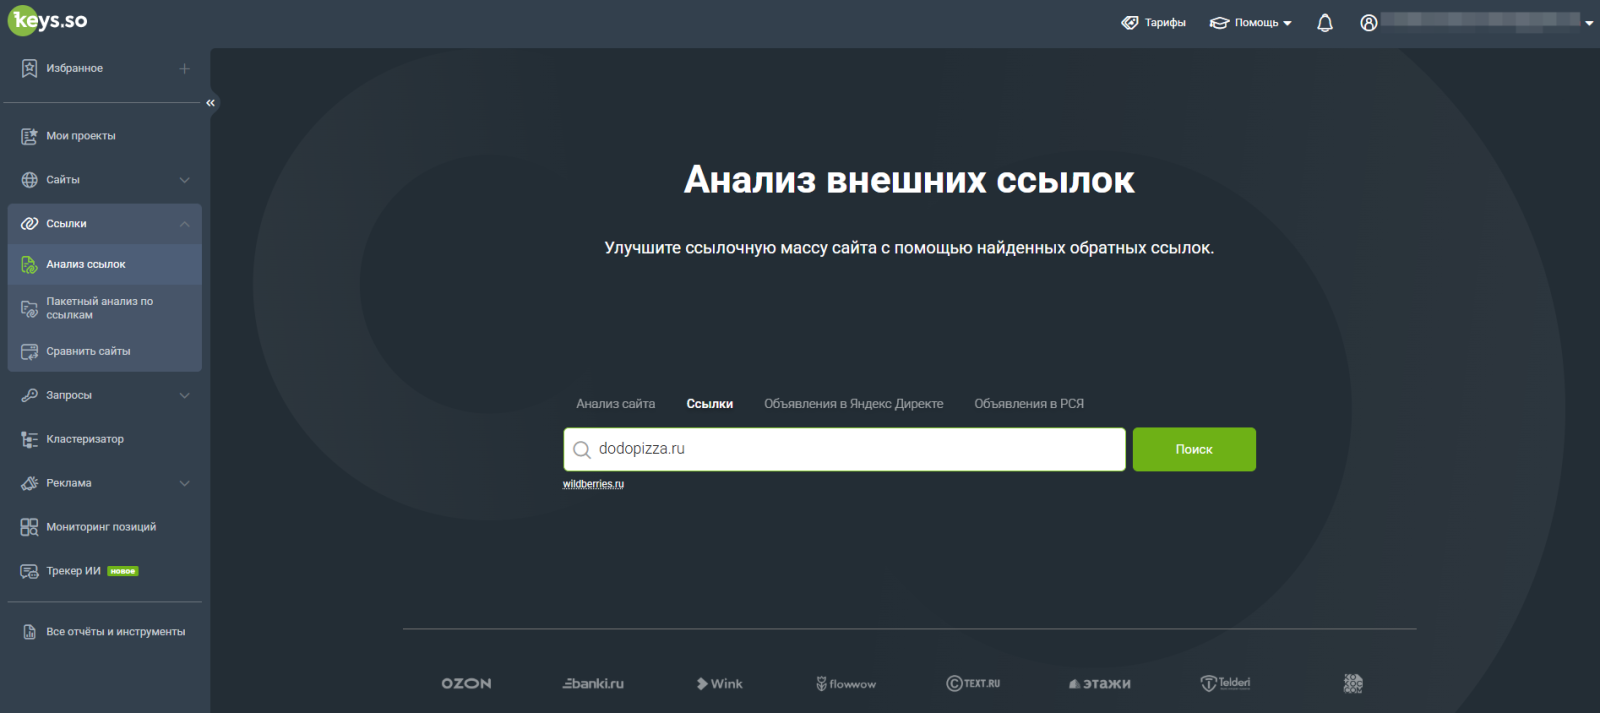The image size is (1600, 713).
Task: Click the Запросы key icon
Action: click(x=29, y=396)
